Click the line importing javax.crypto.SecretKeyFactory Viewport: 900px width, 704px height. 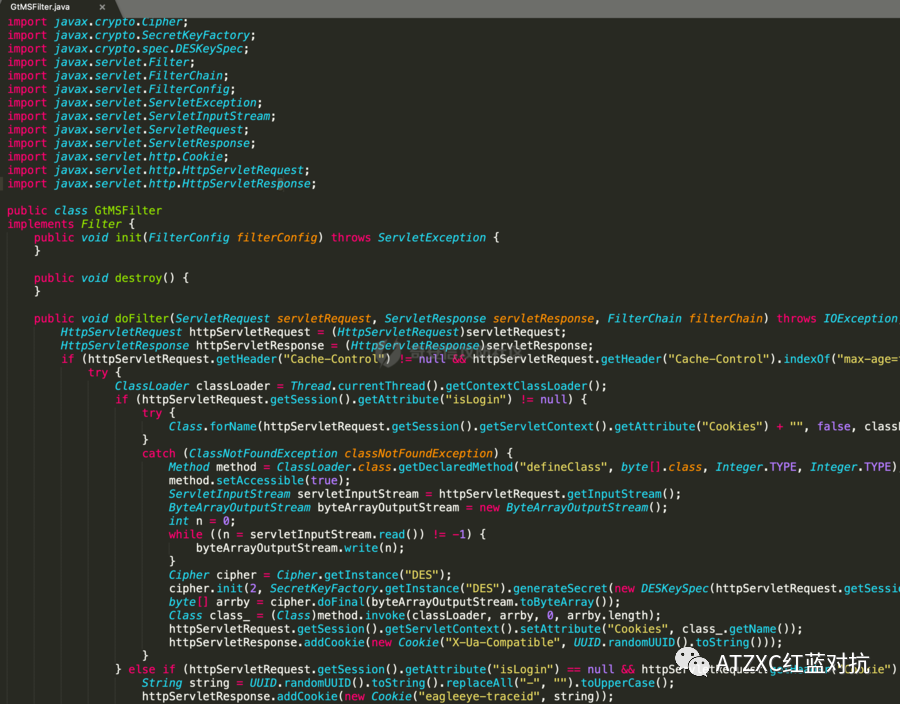click(131, 36)
